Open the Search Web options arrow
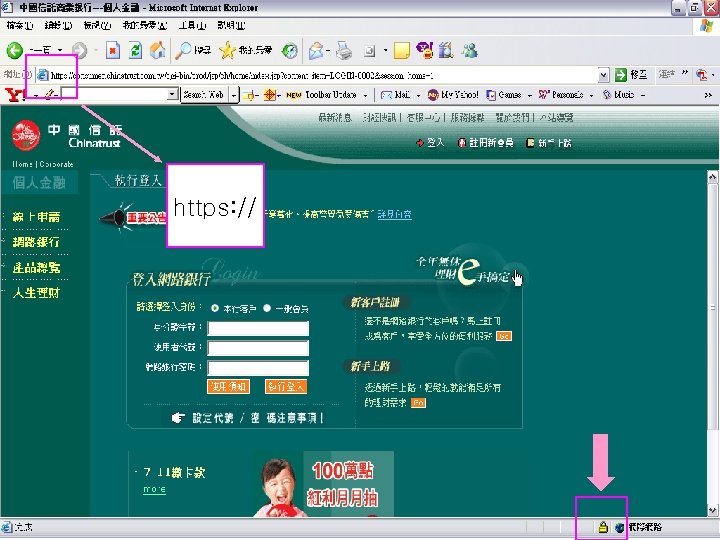Viewport: 720px width, 540px height. click(x=234, y=95)
